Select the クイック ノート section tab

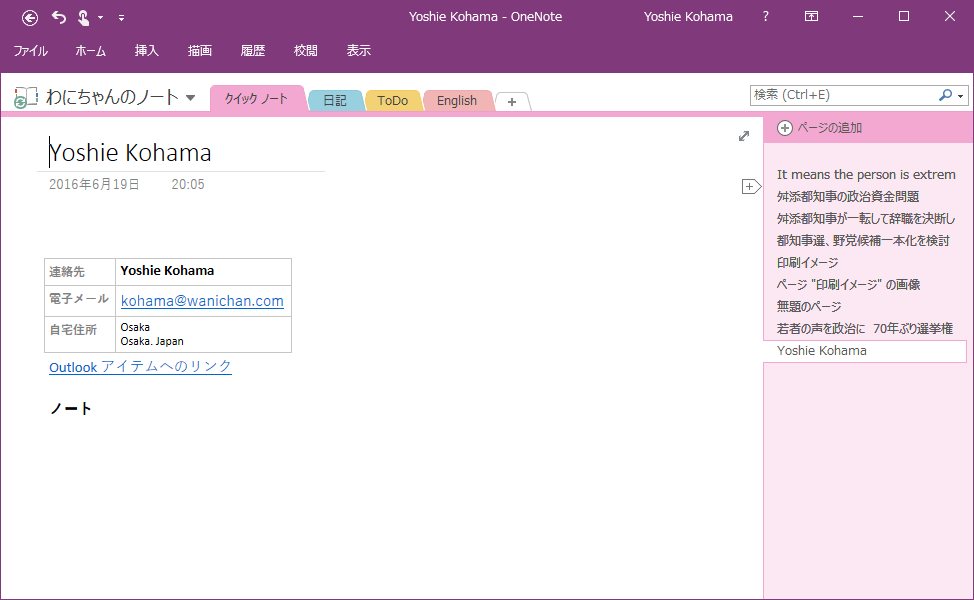coord(256,99)
